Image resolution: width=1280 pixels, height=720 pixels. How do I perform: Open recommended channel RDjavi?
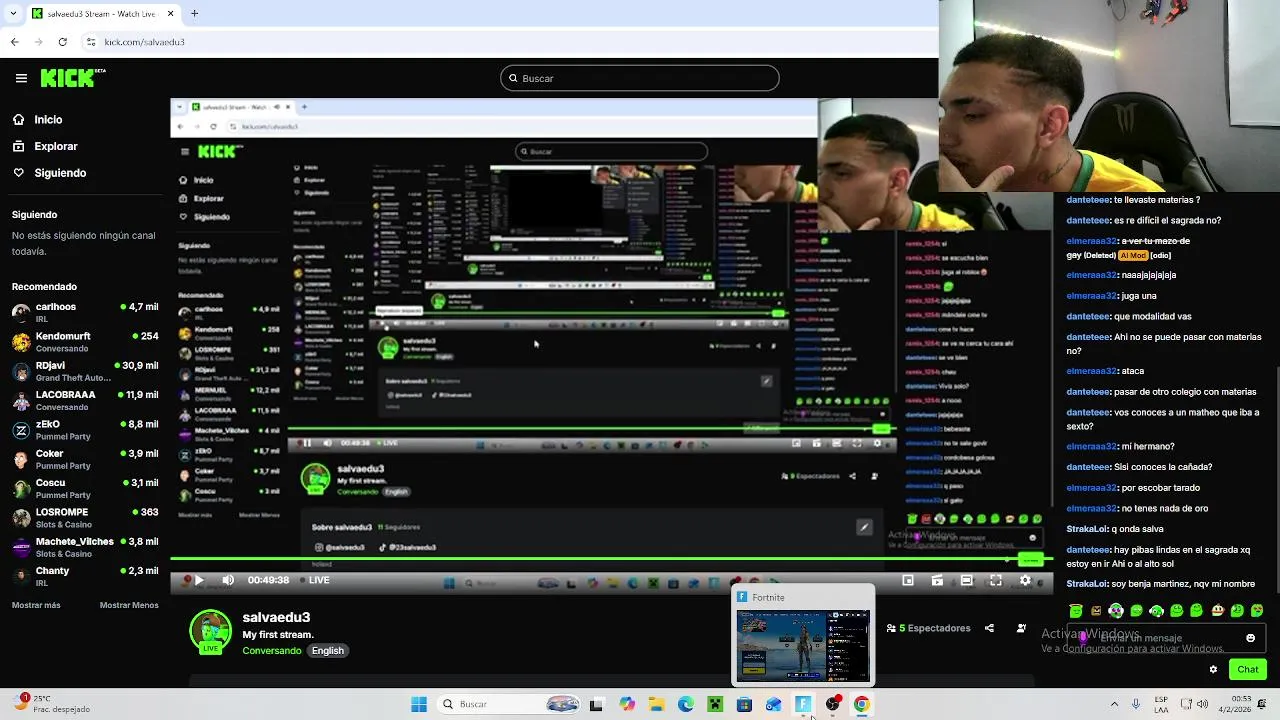(85, 371)
